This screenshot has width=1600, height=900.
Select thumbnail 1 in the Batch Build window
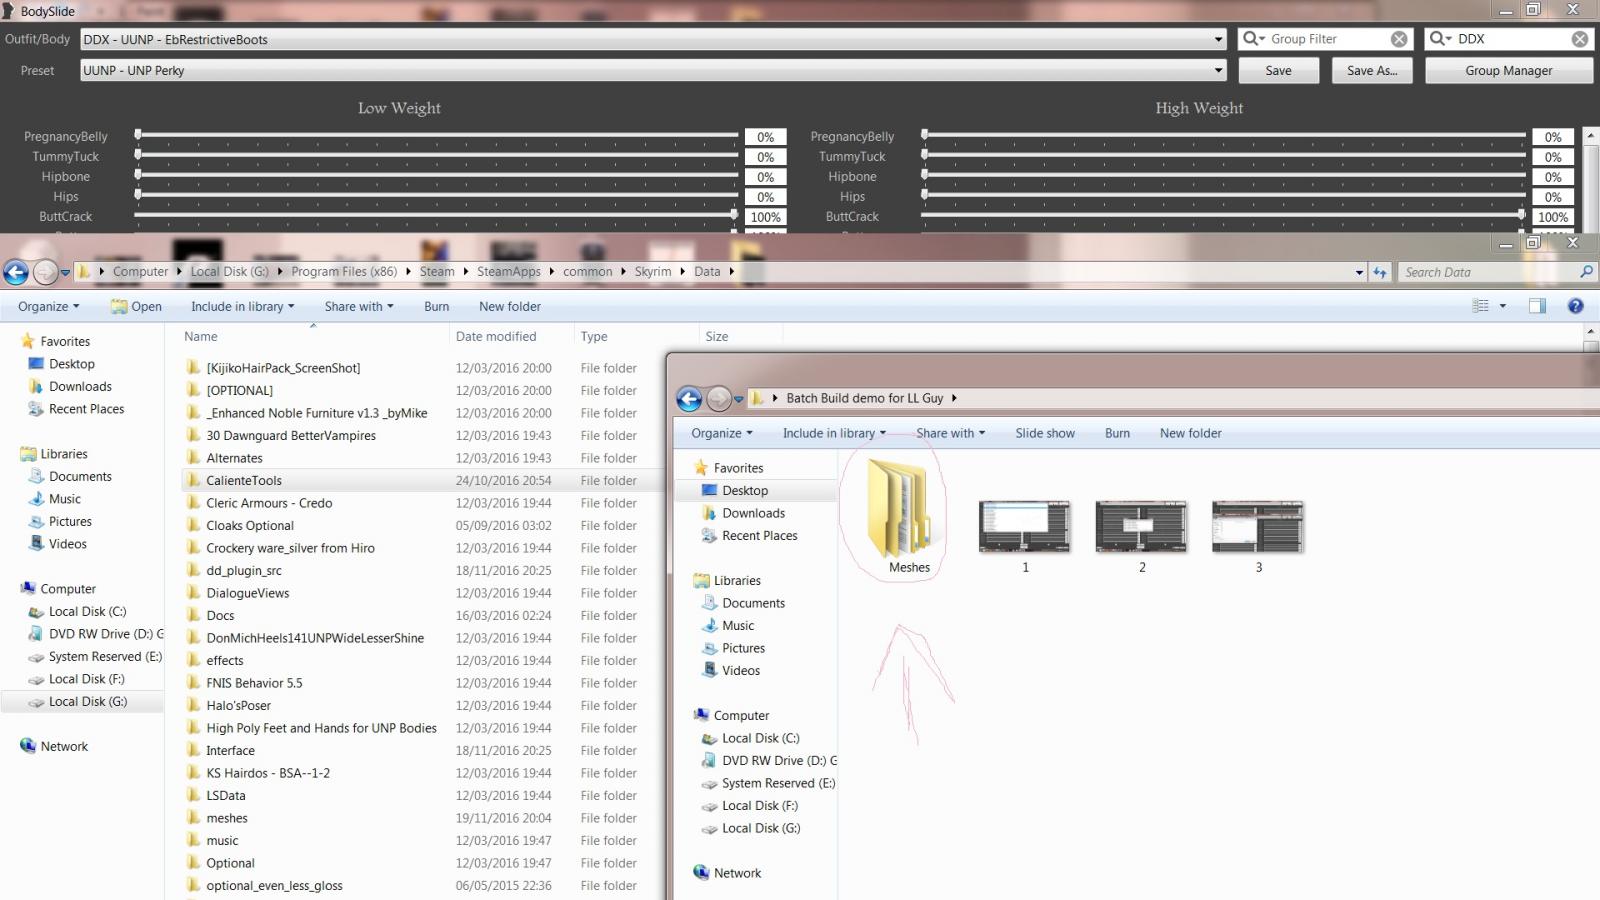[x=1024, y=528]
